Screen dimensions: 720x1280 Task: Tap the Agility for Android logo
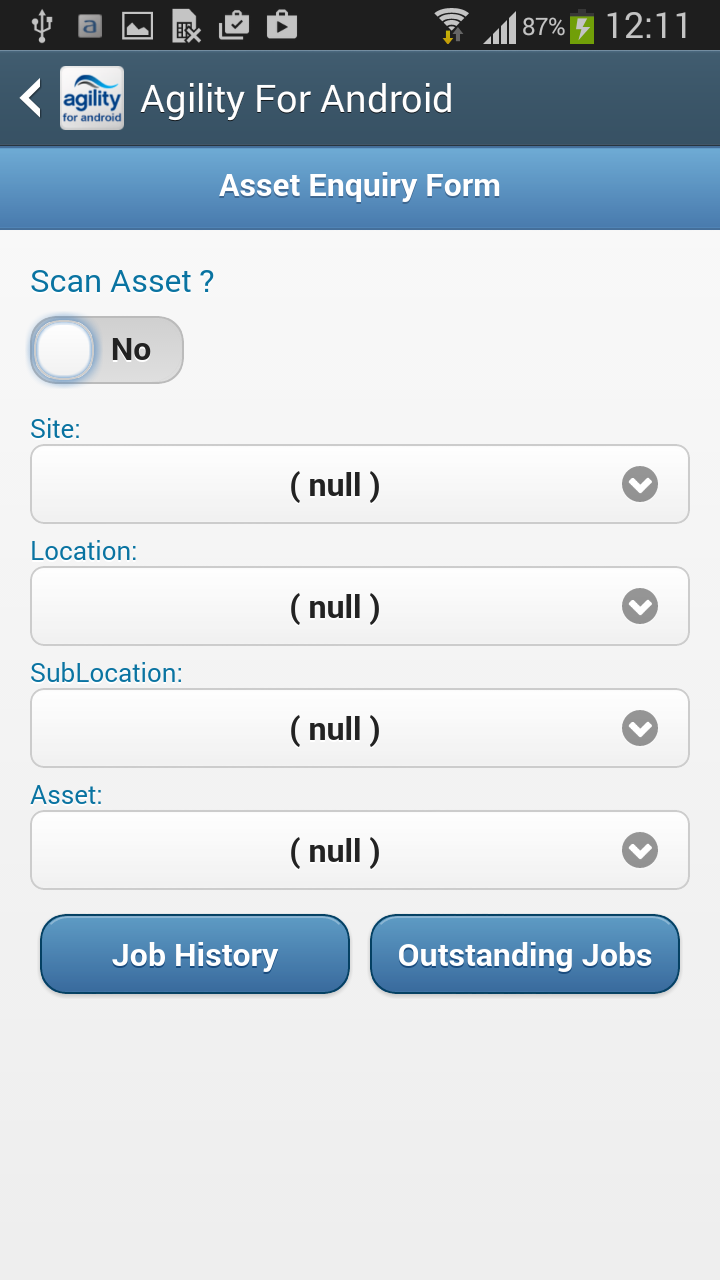tap(92, 98)
